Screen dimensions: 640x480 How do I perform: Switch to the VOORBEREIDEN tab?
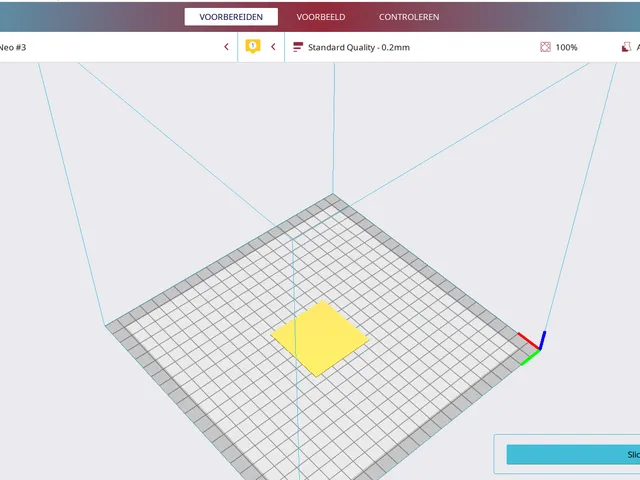[231, 17]
